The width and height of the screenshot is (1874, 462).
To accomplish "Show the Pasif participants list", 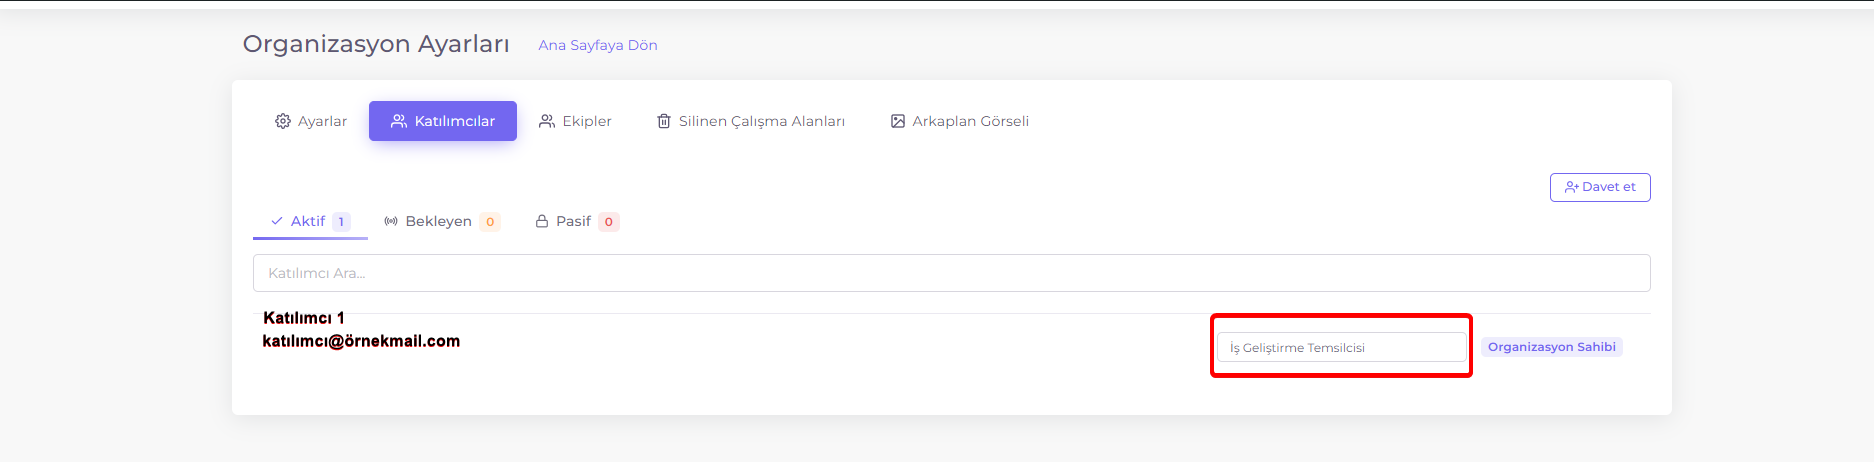I will tap(577, 221).
